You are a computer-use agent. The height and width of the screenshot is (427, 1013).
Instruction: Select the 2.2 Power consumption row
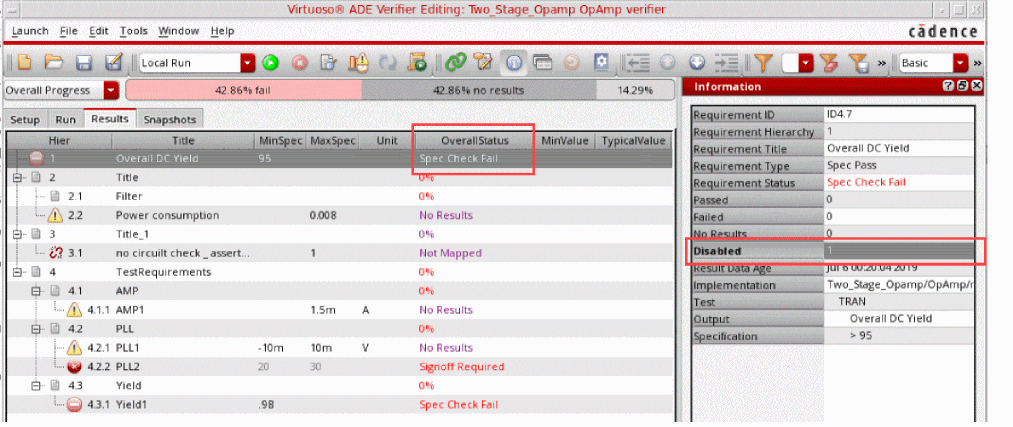340,215
